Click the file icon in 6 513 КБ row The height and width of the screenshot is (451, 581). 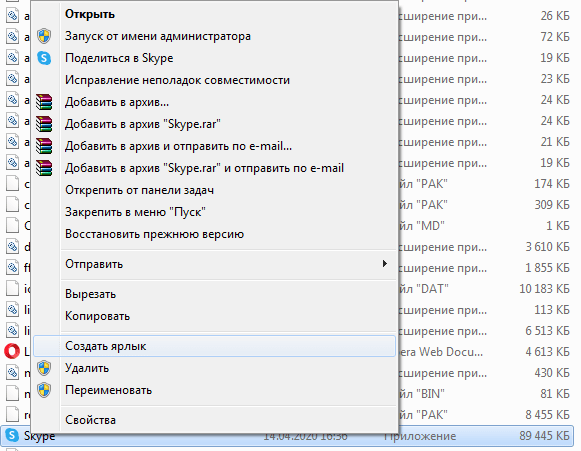(x=12, y=331)
